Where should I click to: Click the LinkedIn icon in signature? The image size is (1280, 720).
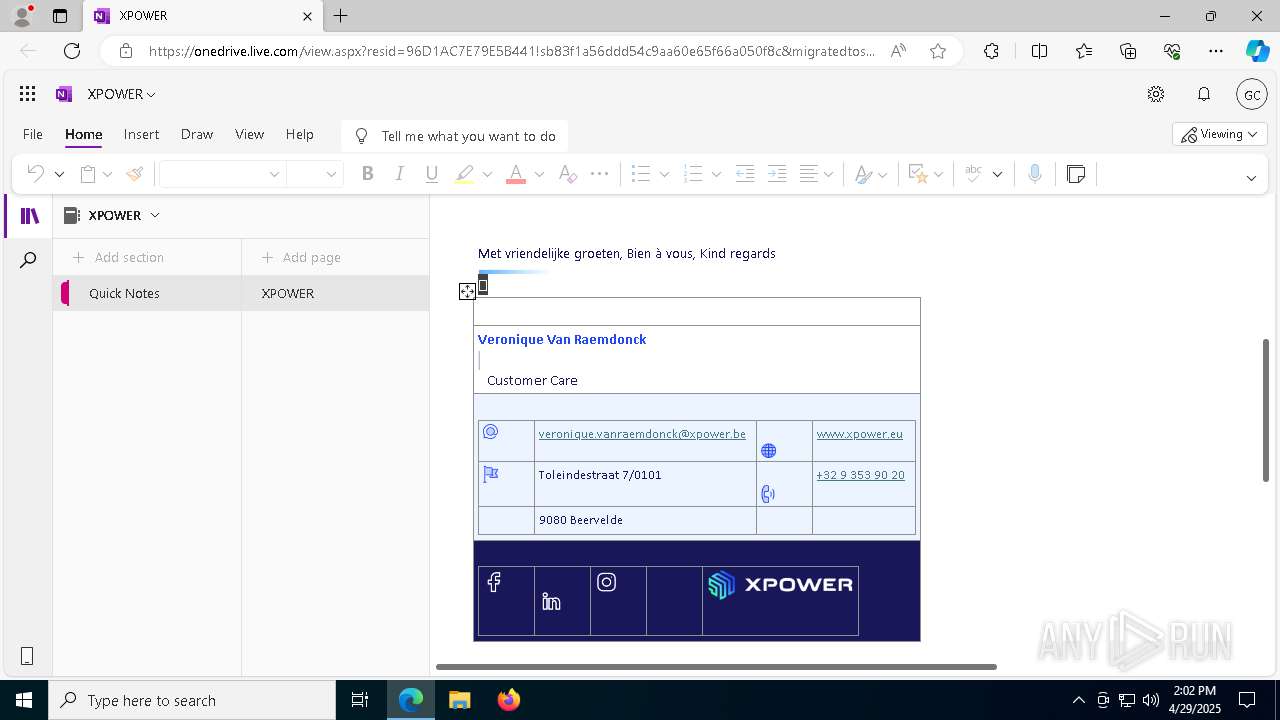(551, 601)
